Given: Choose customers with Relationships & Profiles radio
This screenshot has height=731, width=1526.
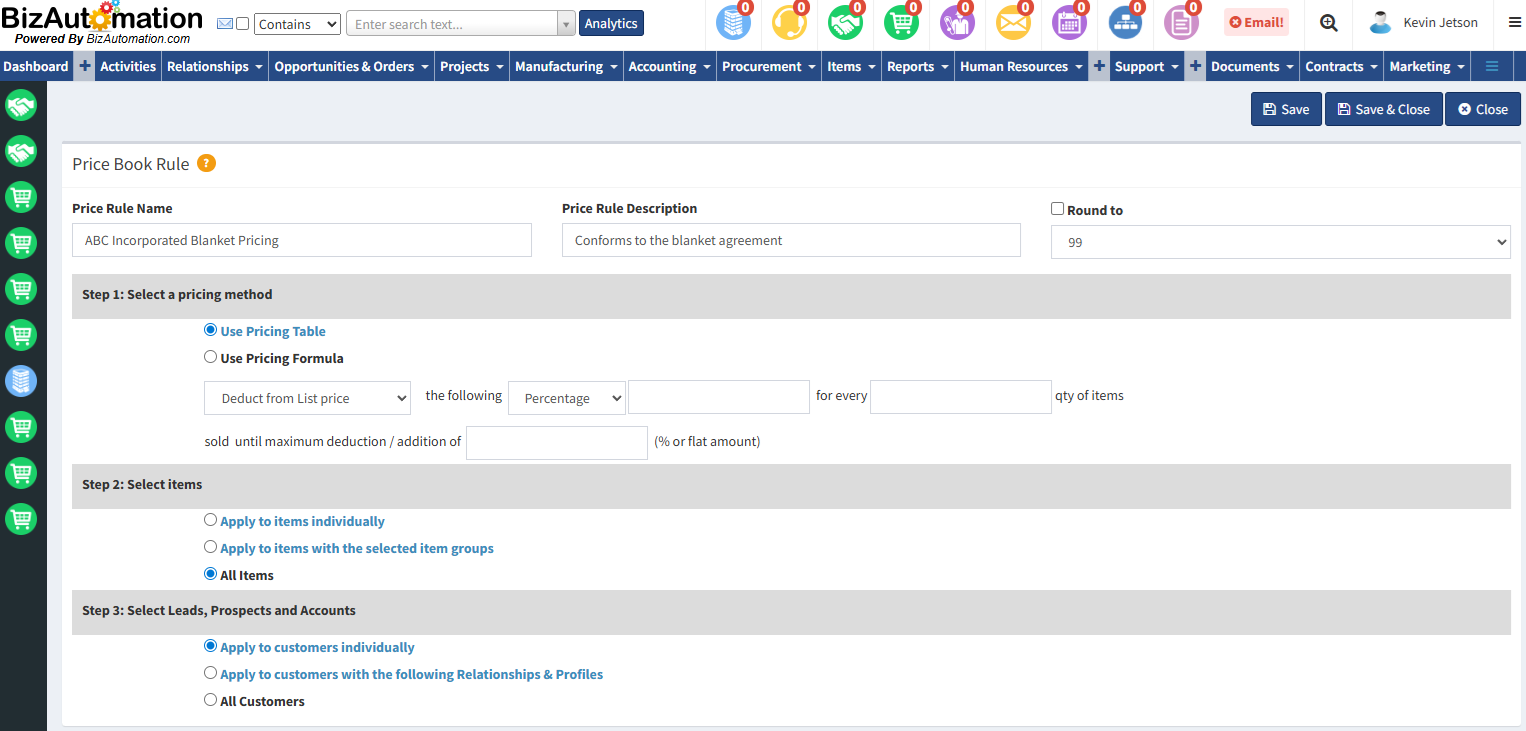Looking at the screenshot, I should (x=210, y=673).
